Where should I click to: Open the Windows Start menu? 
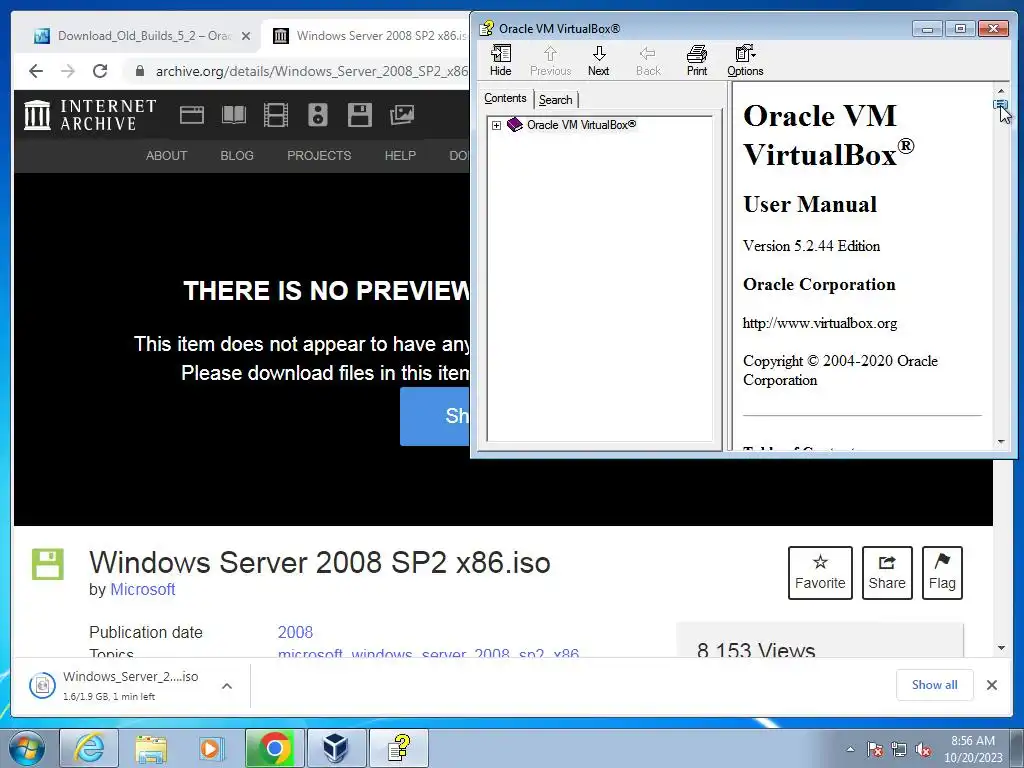point(27,748)
